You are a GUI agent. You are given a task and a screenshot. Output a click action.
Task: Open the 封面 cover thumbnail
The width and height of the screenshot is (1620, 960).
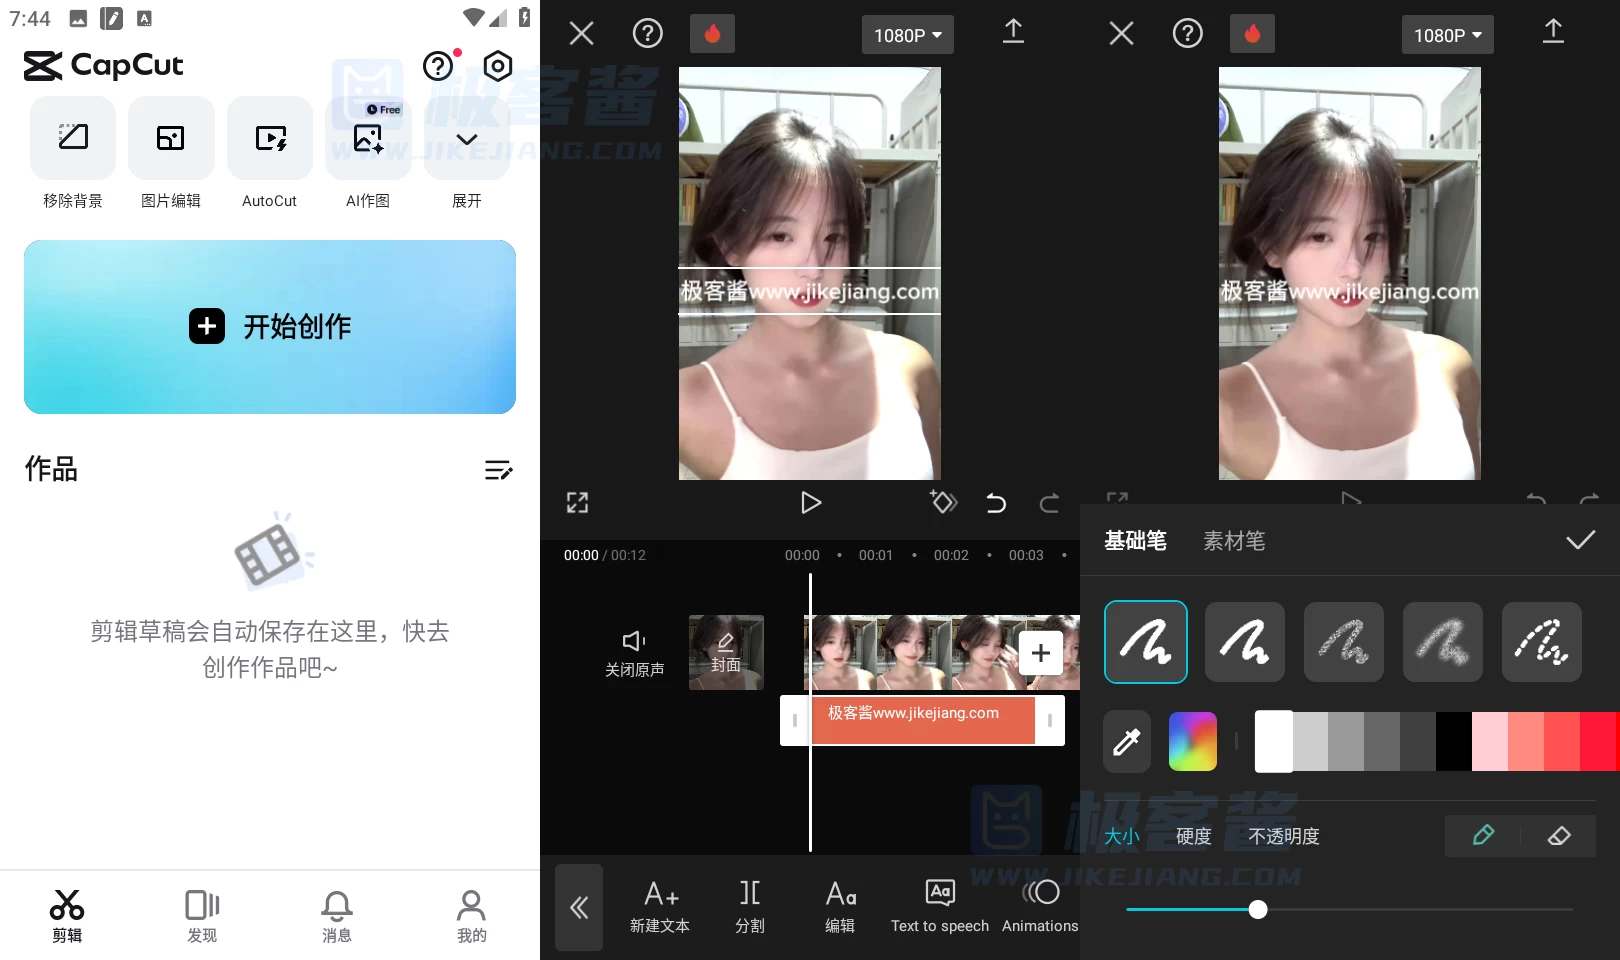click(x=726, y=652)
